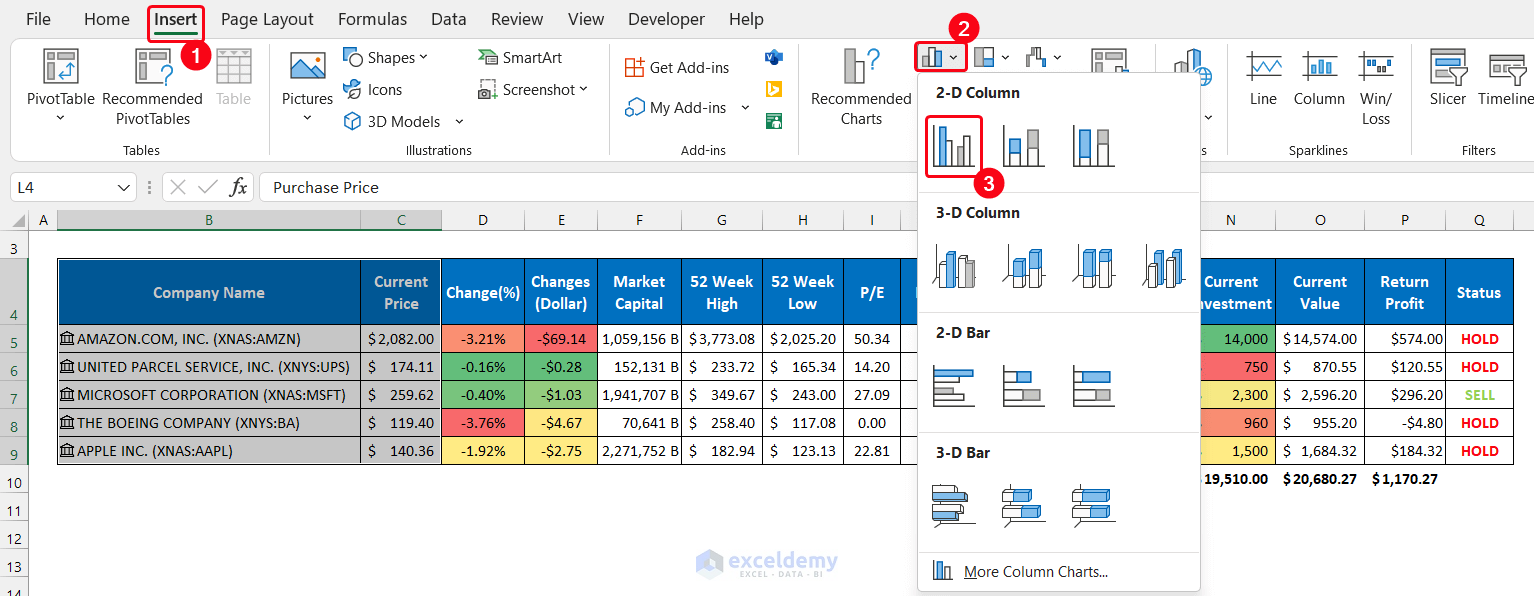Insert a Line sparkline
1534x596 pixels.
click(1263, 78)
